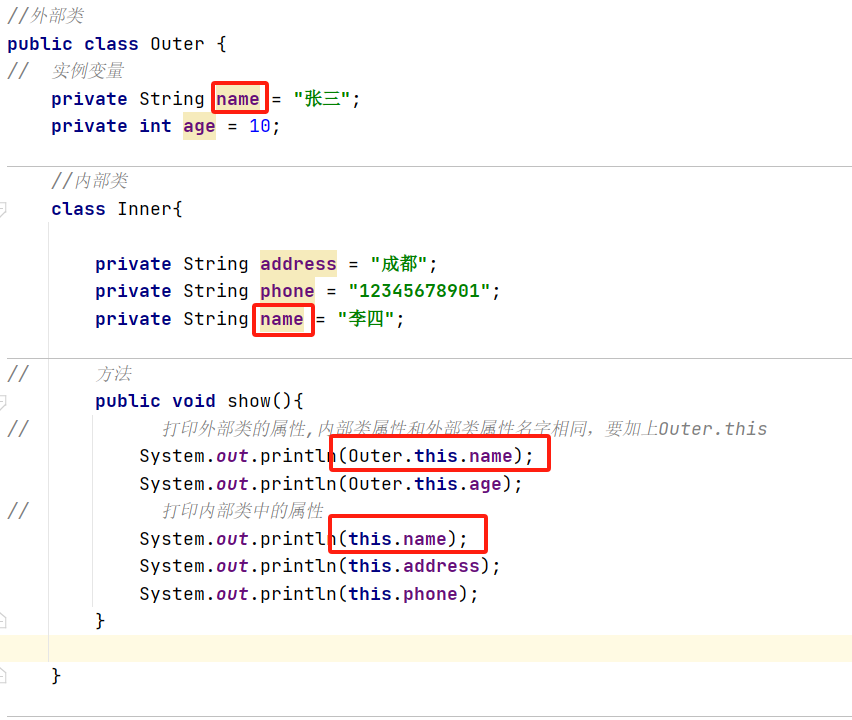Click phone in println(this.phone)
The width and height of the screenshot is (852, 720).
430,594
